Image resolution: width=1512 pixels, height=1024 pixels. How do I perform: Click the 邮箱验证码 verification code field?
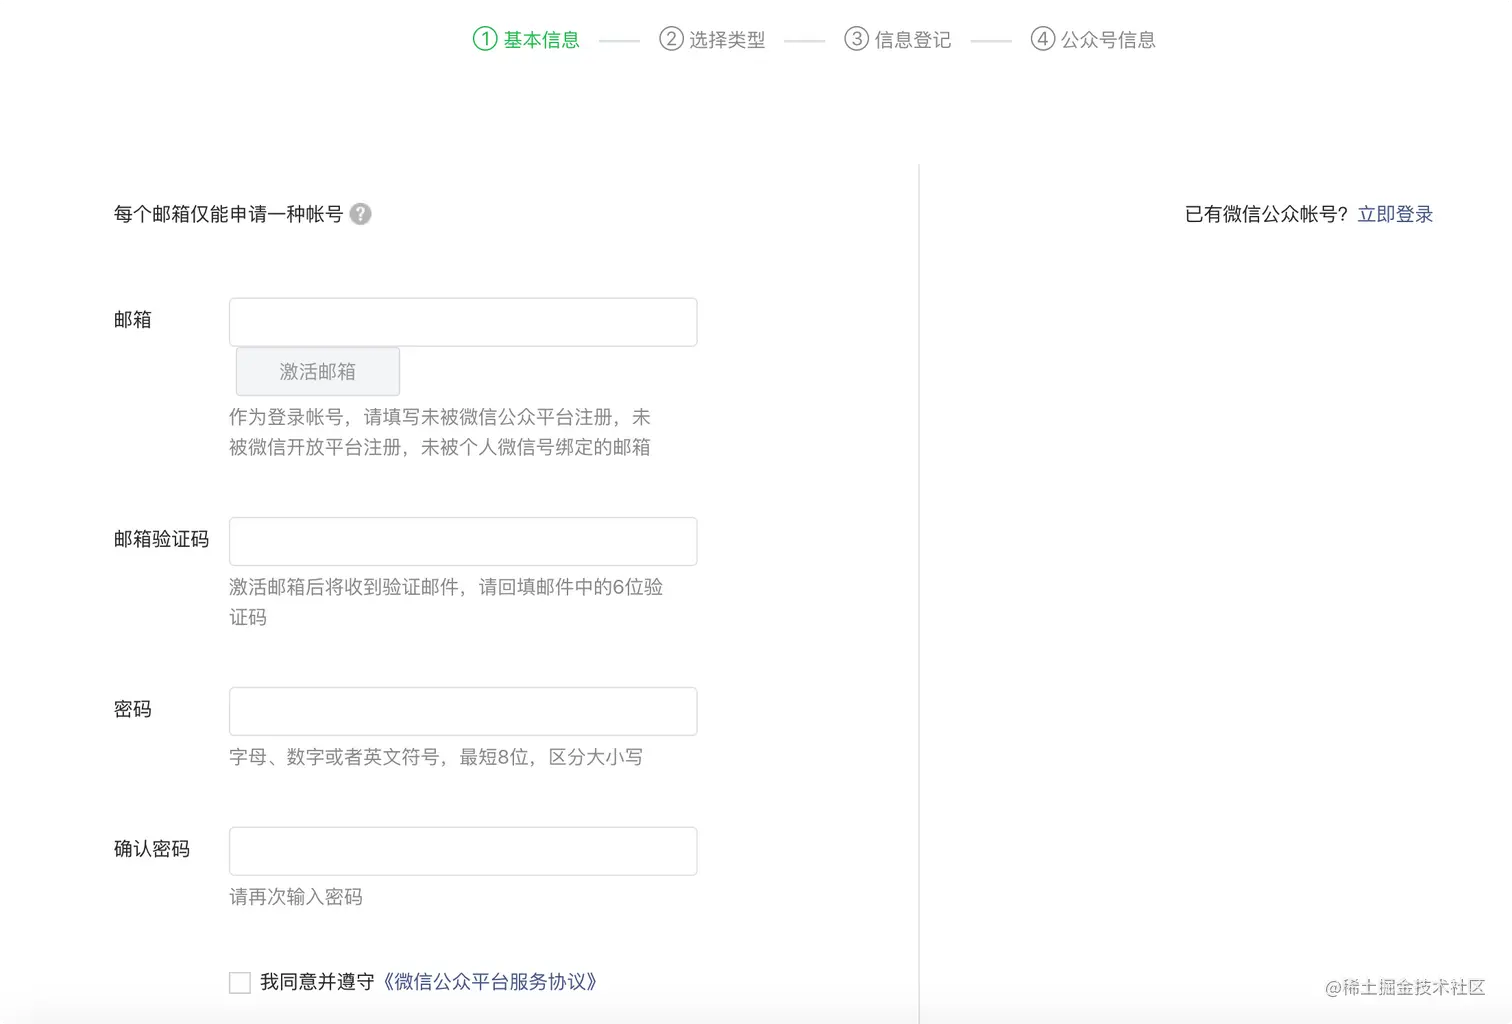[x=462, y=541]
